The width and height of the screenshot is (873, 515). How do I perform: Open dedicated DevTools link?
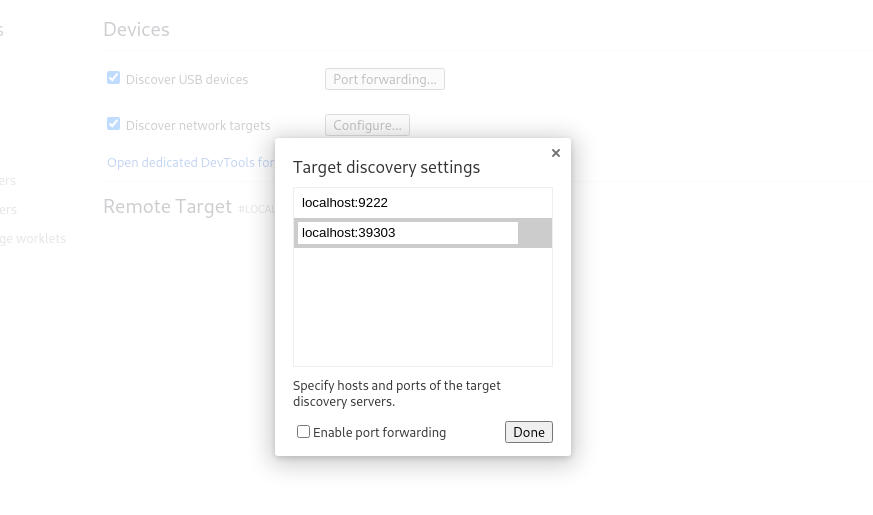click(191, 163)
